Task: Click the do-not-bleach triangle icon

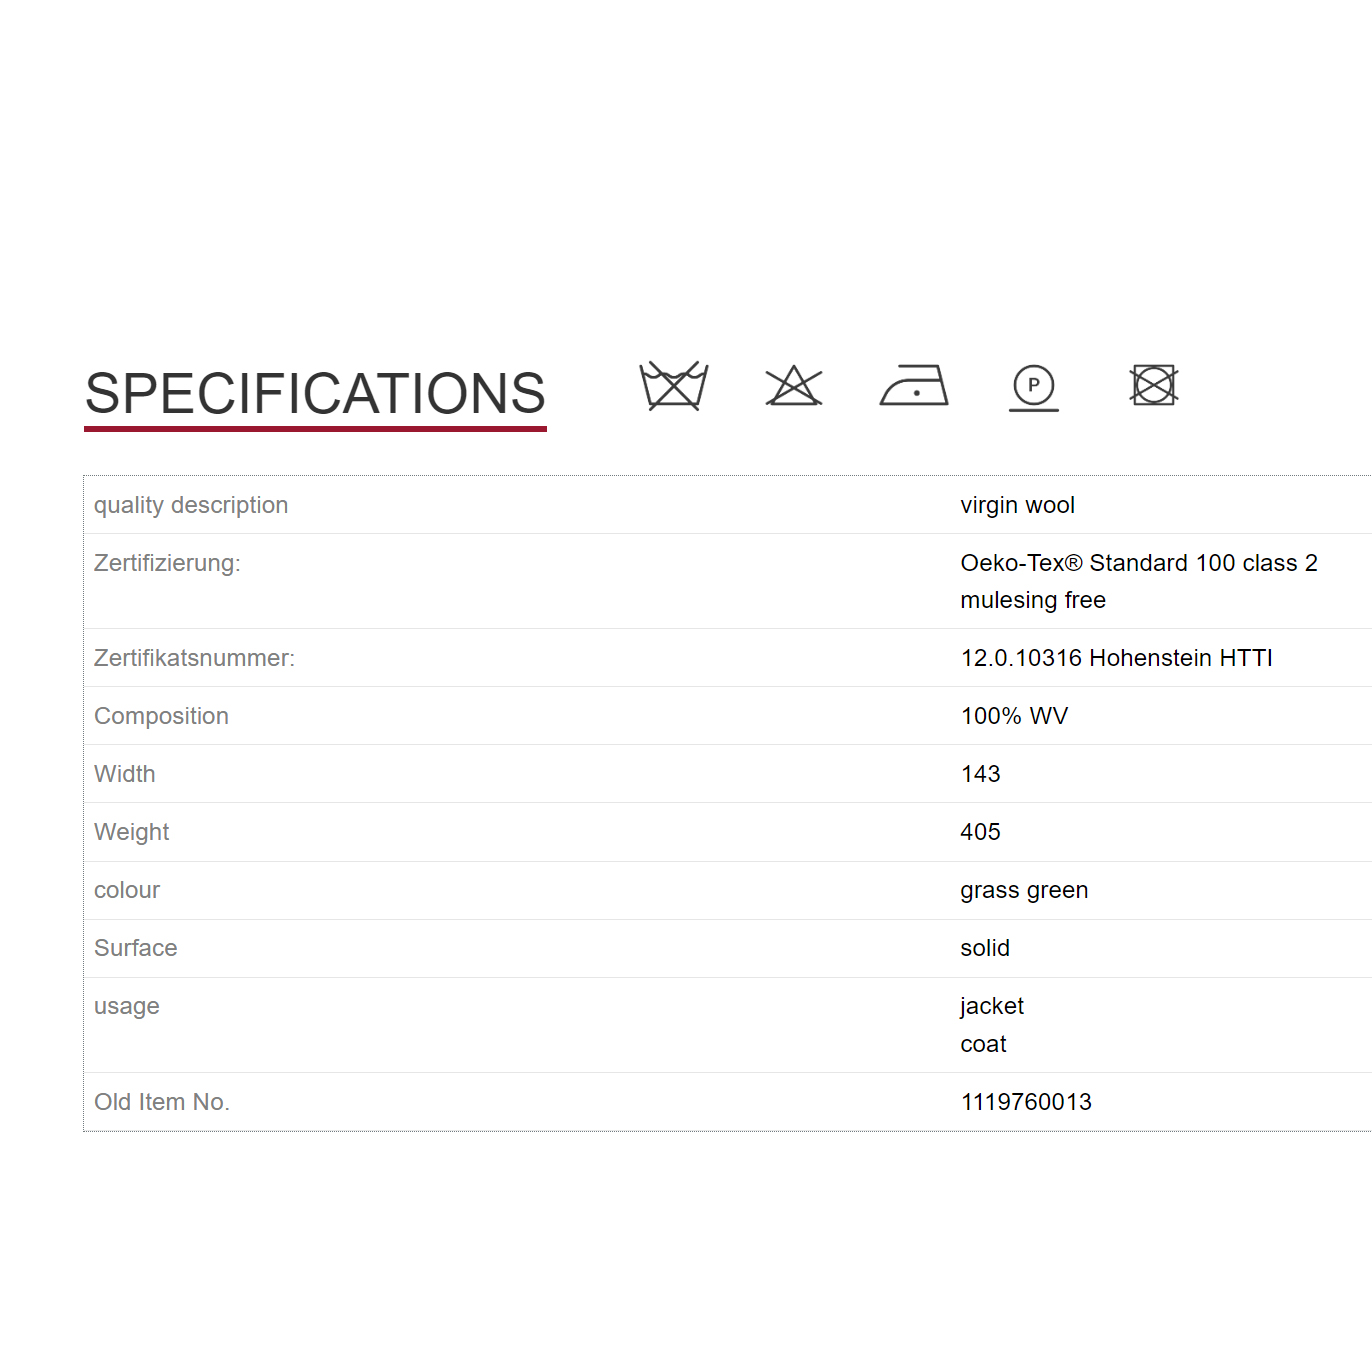Action: click(x=794, y=386)
